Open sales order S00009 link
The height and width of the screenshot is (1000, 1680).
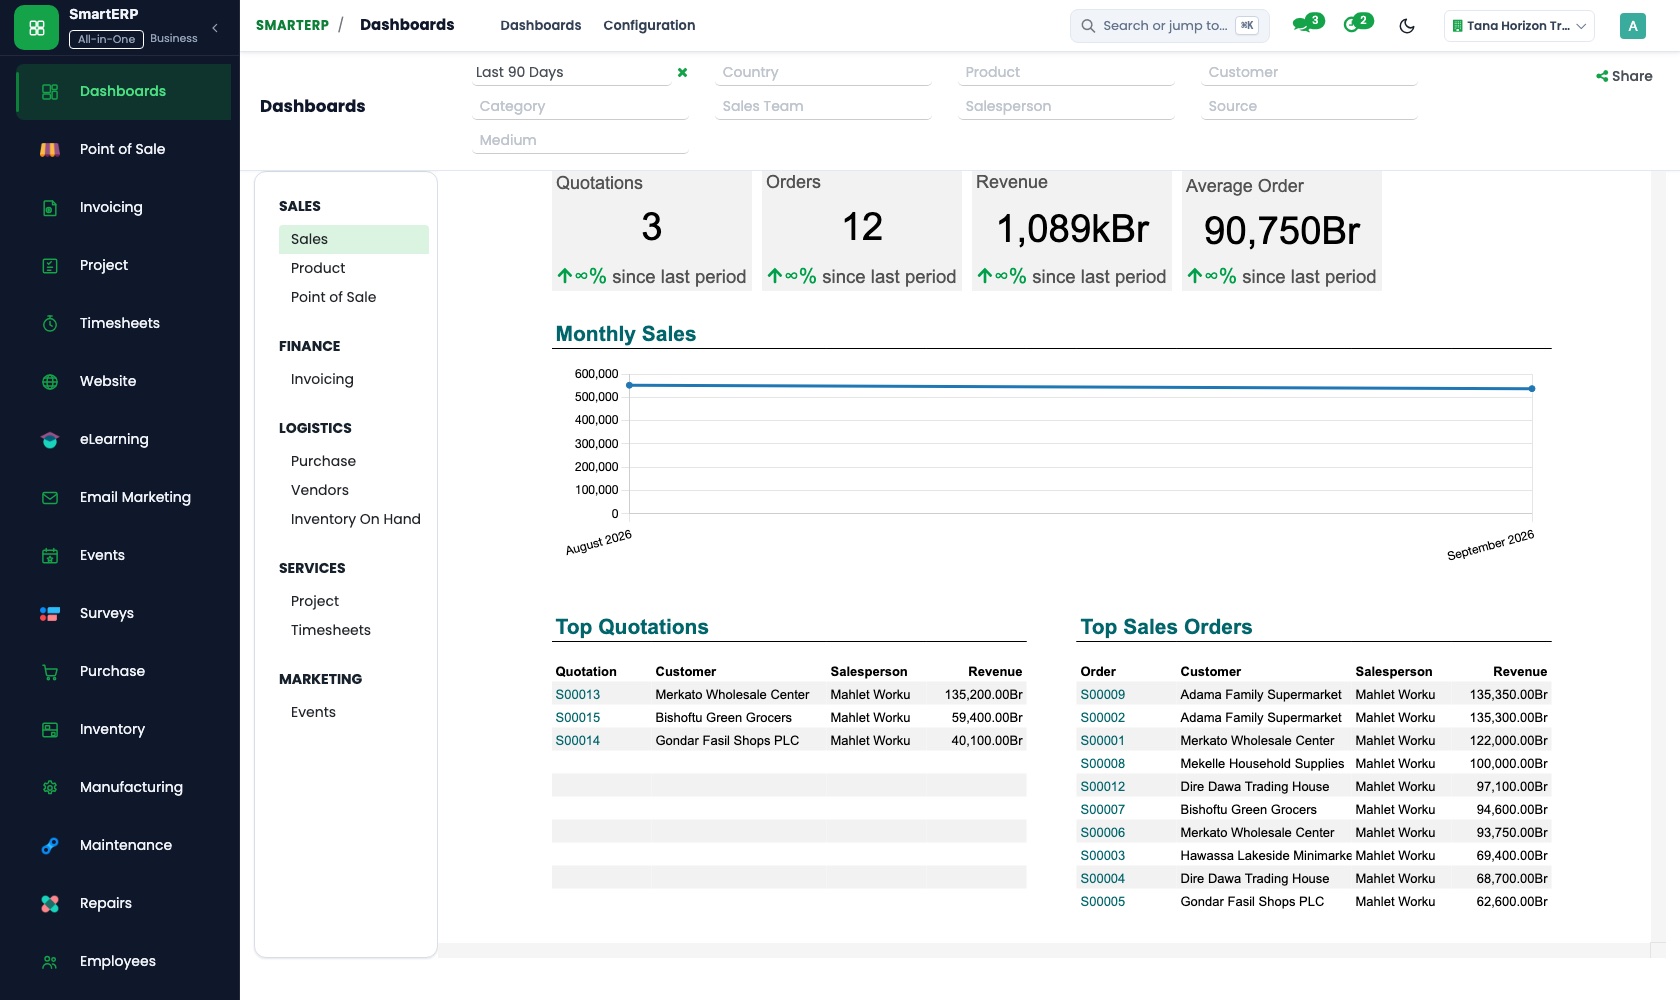point(1102,695)
